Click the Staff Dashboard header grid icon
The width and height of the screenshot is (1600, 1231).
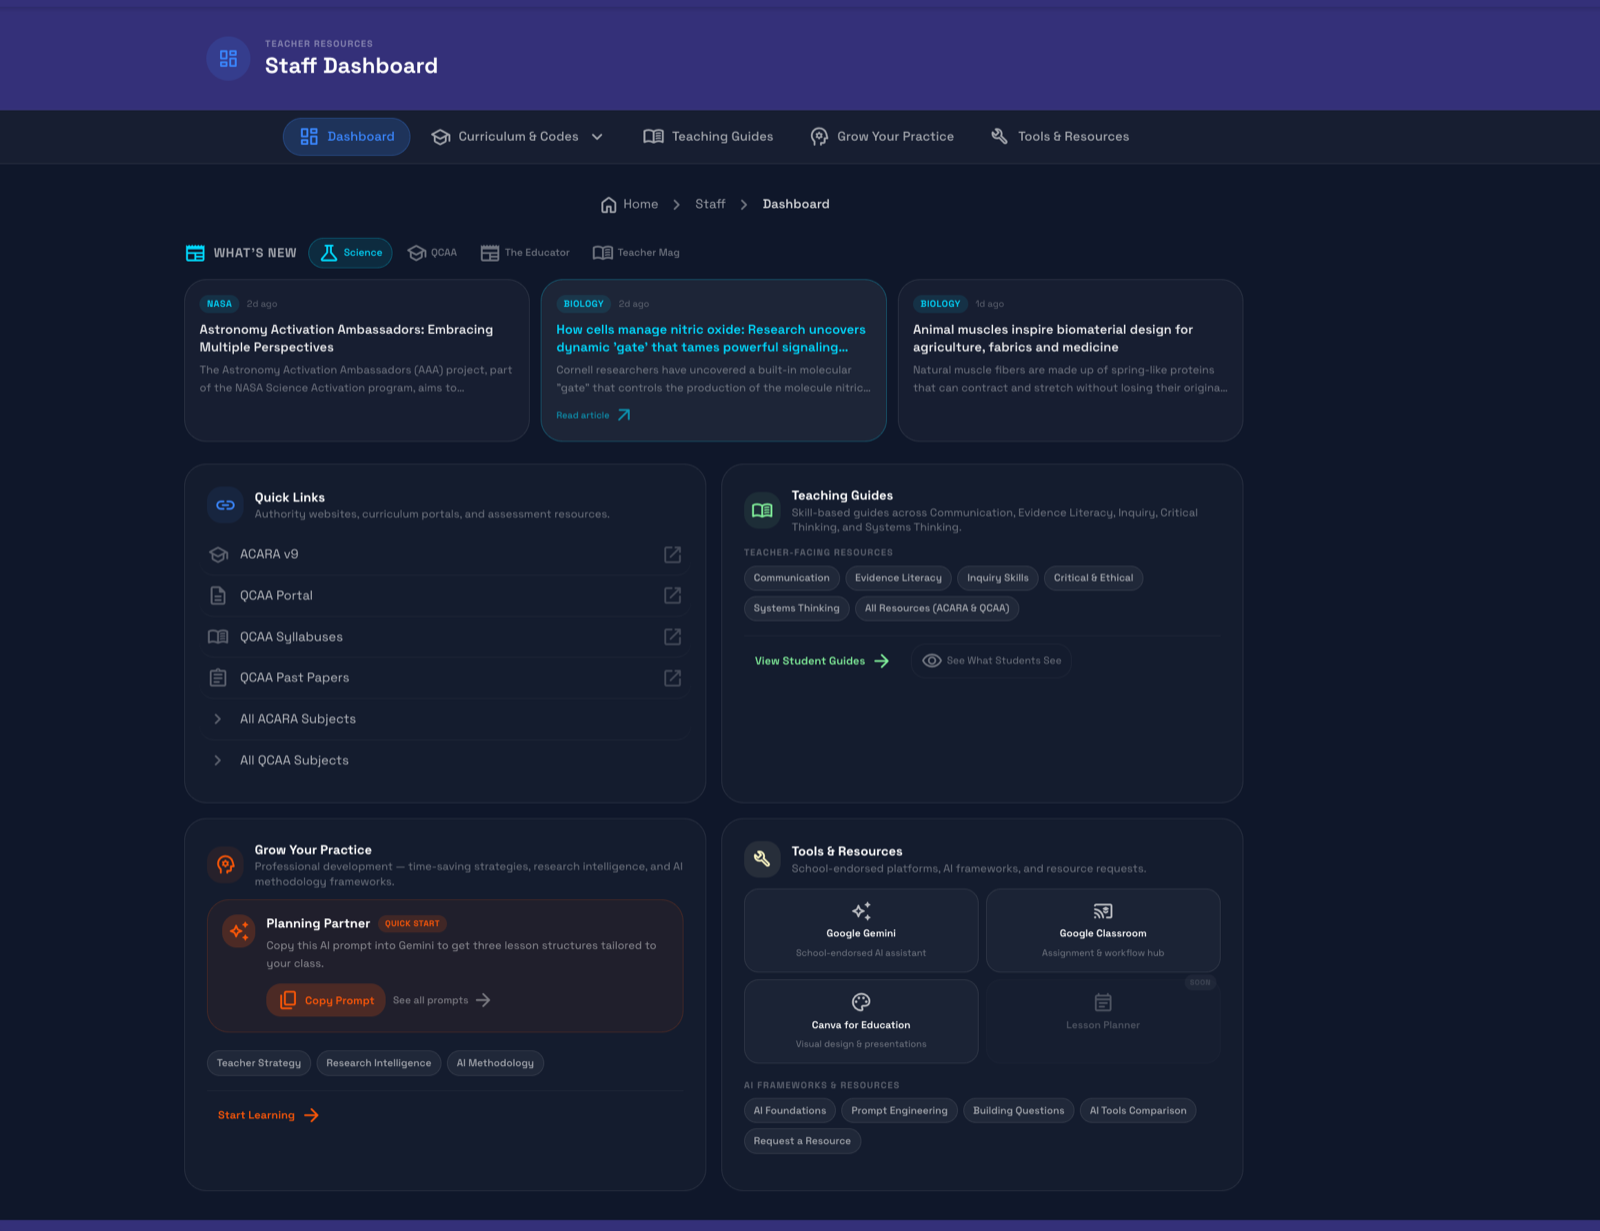228,59
